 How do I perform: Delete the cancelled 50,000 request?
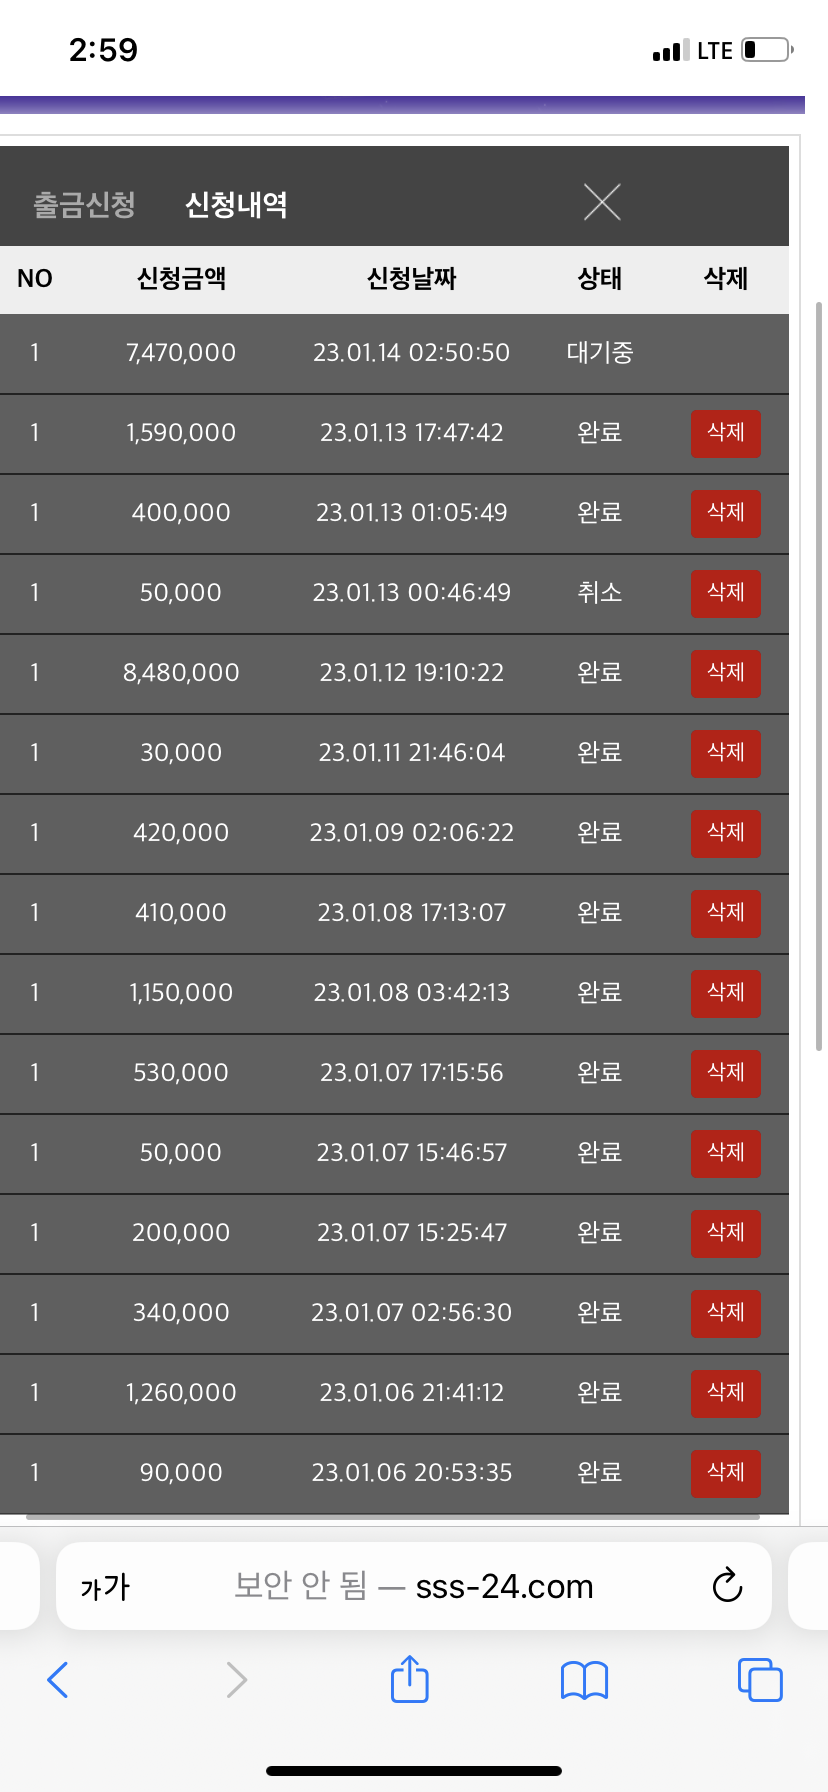(726, 593)
